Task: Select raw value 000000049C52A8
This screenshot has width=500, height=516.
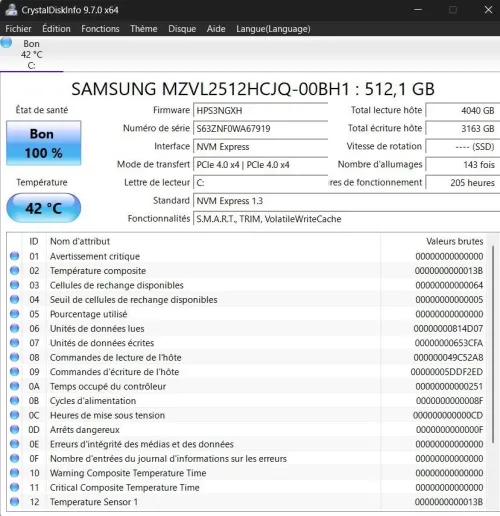Action: tap(448, 358)
